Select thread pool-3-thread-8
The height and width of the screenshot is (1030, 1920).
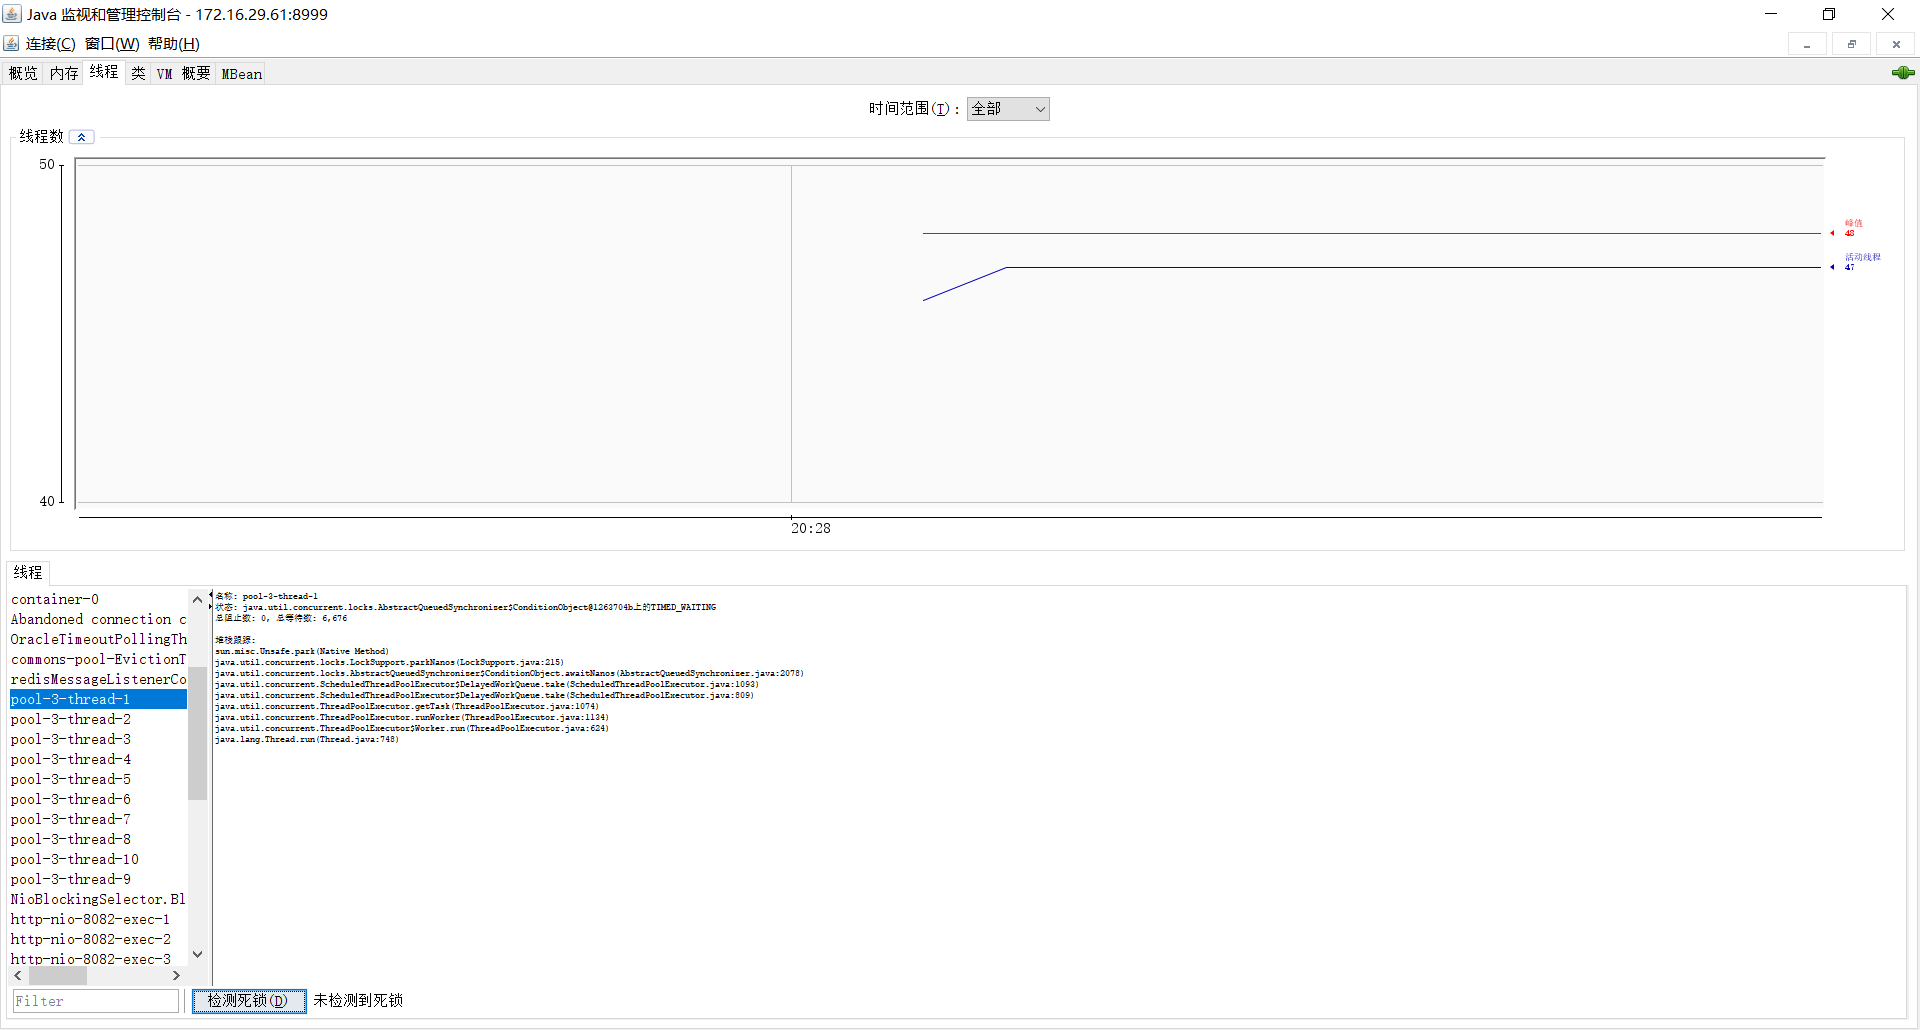pyautogui.click(x=98, y=839)
